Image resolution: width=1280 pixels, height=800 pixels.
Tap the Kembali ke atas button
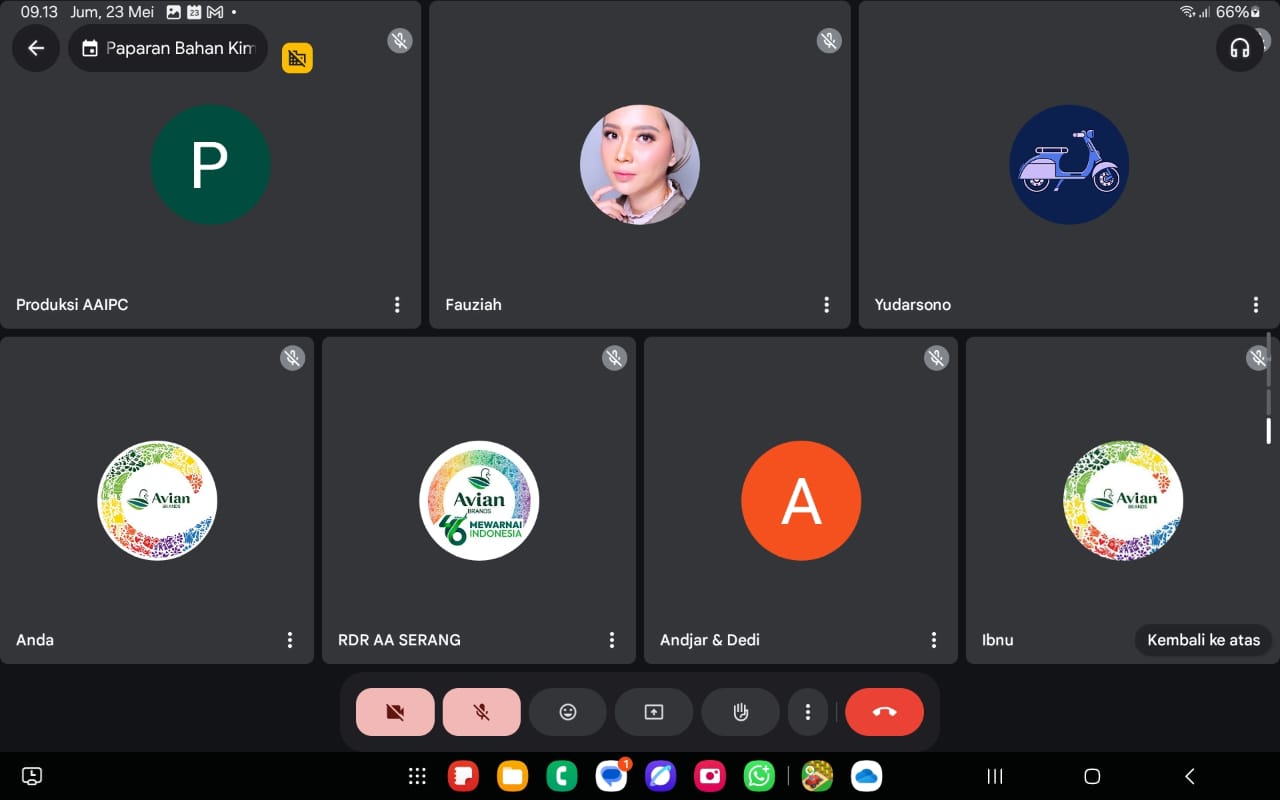click(x=1203, y=640)
